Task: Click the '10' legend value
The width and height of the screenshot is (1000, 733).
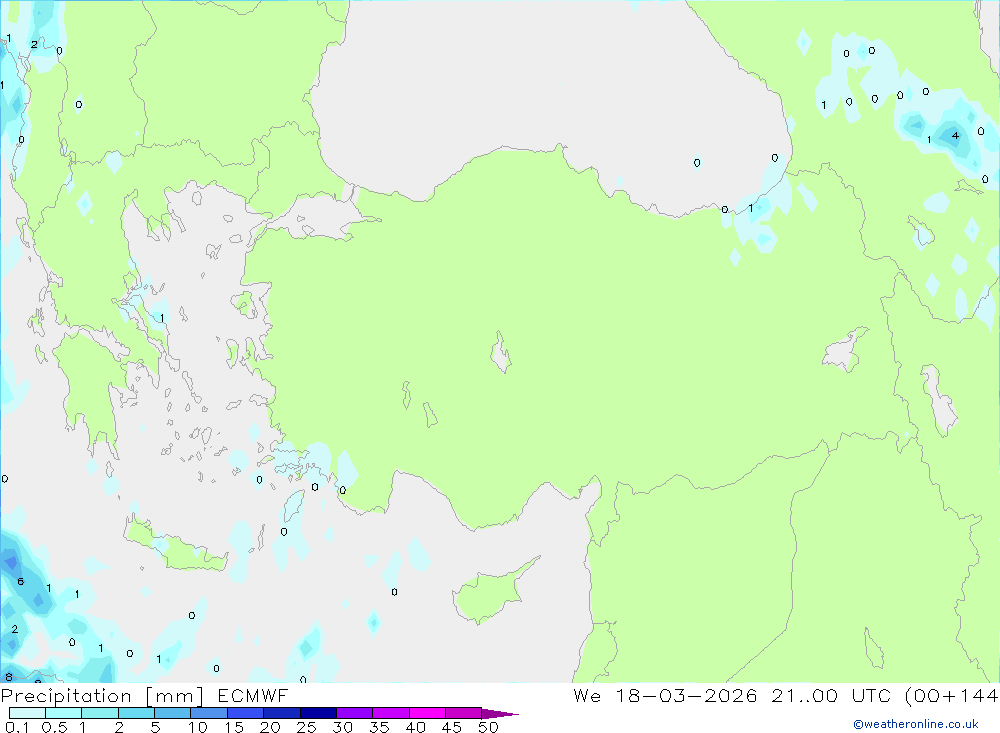Action: click(x=198, y=727)
